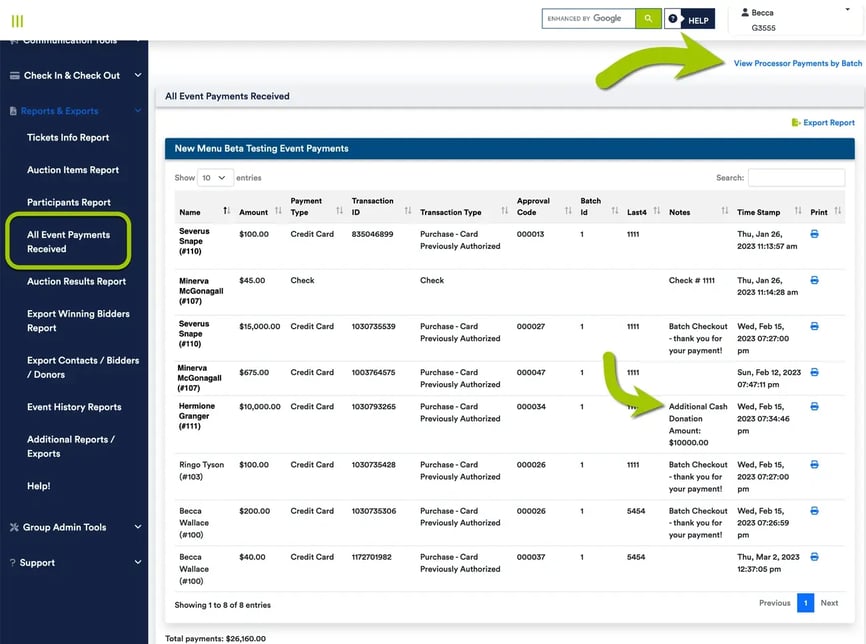The height and width of the screenshot is (644, 866).
Task: Open the hamburger menu icon at top left
Action: pos(17,21)
